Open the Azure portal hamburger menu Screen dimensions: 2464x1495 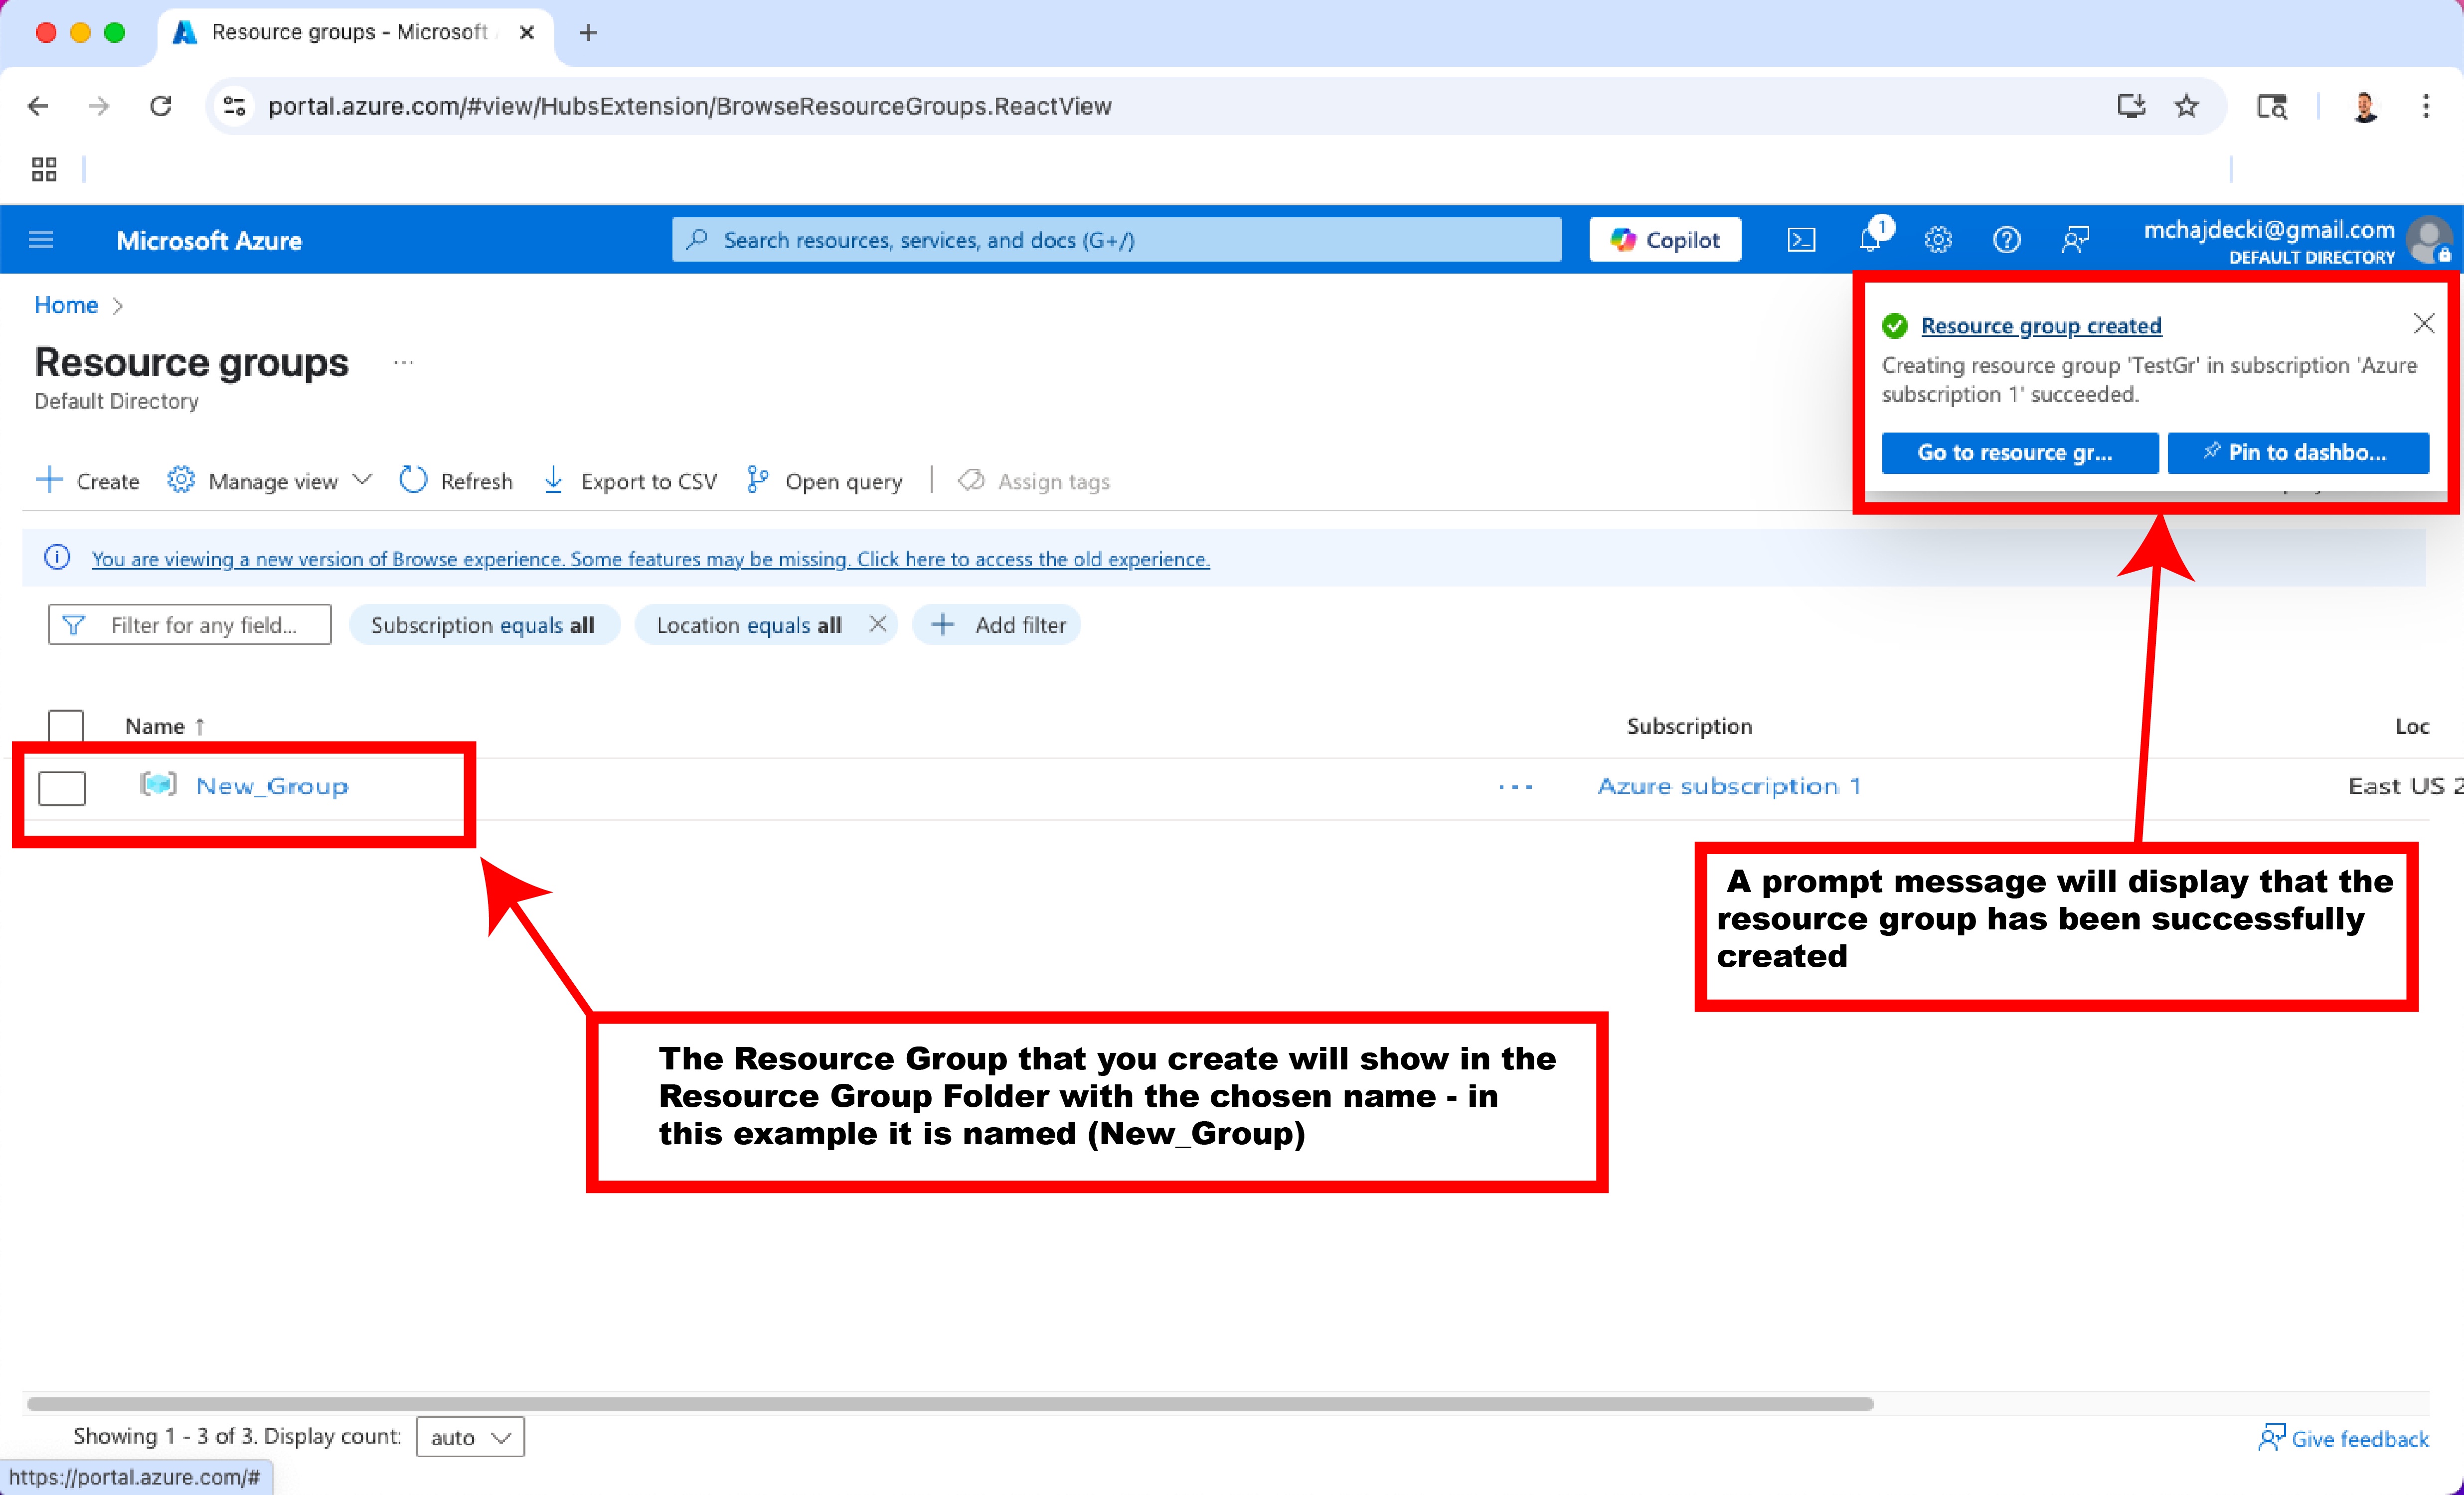click(41, 240)
